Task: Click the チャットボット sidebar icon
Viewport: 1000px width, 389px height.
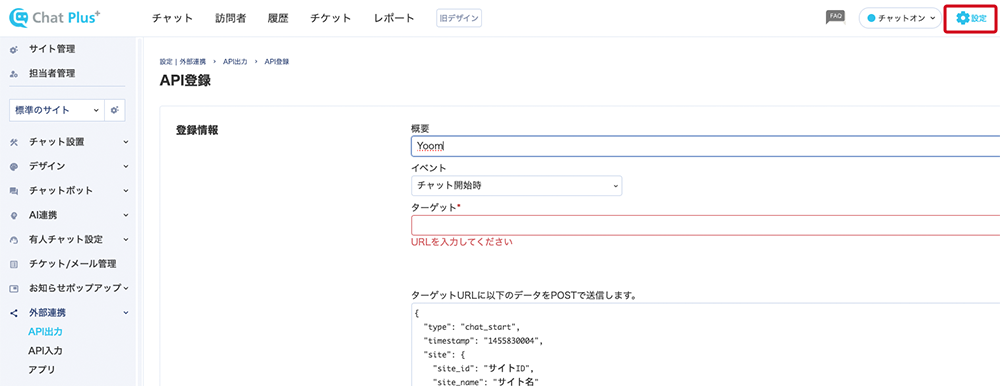Action: click(14, 191)
